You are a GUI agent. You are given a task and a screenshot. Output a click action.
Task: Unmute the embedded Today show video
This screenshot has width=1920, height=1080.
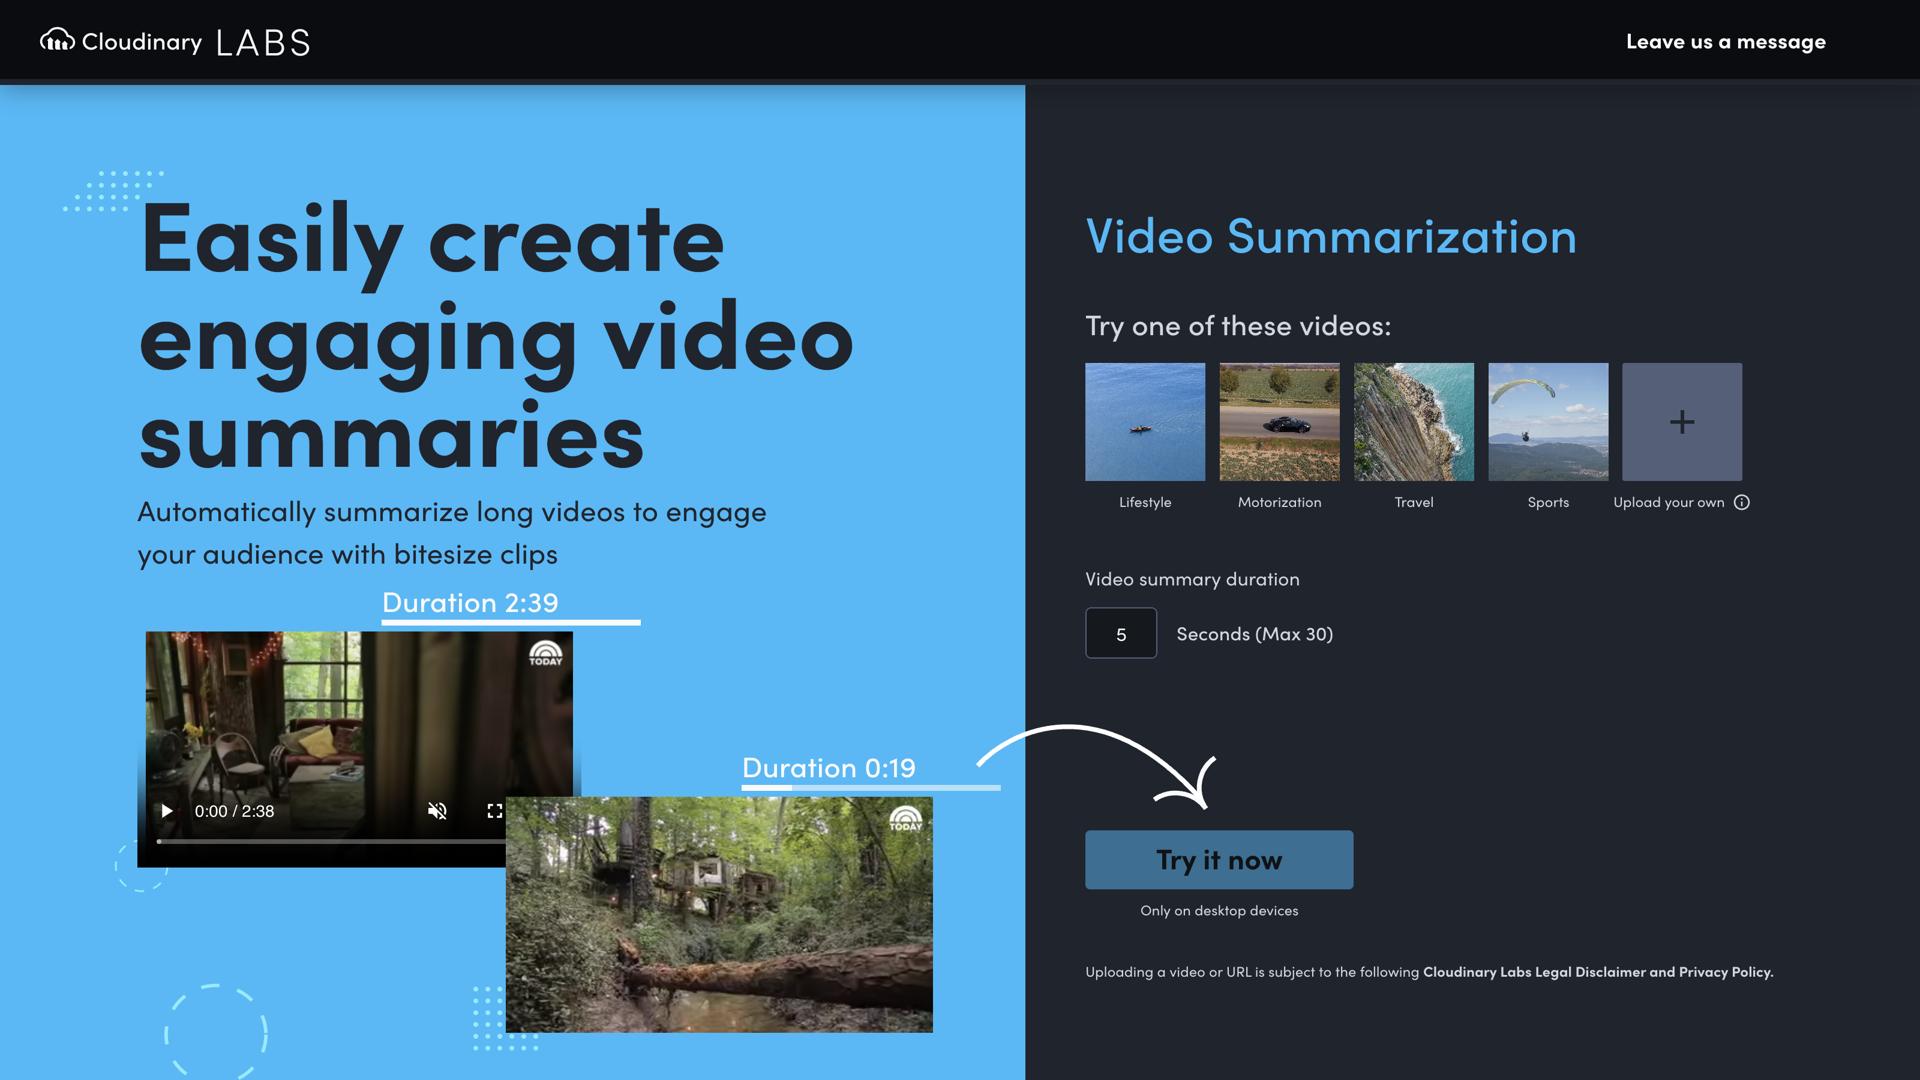point(438,811)
